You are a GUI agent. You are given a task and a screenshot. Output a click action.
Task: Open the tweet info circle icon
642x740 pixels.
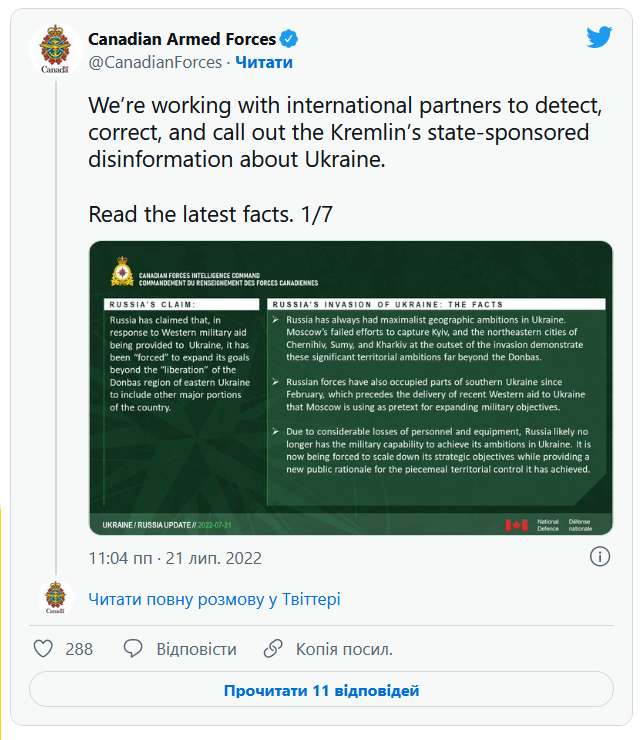(x=600, y=556)
